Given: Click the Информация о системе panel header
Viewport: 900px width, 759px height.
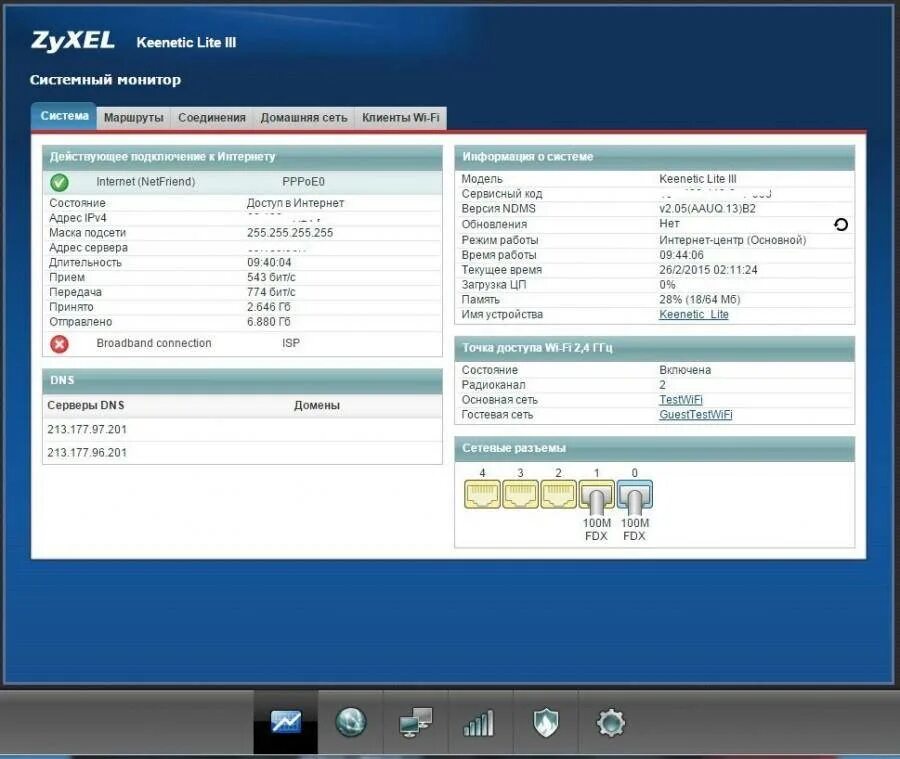Looking at the screenshot, I should pos(654,157).
